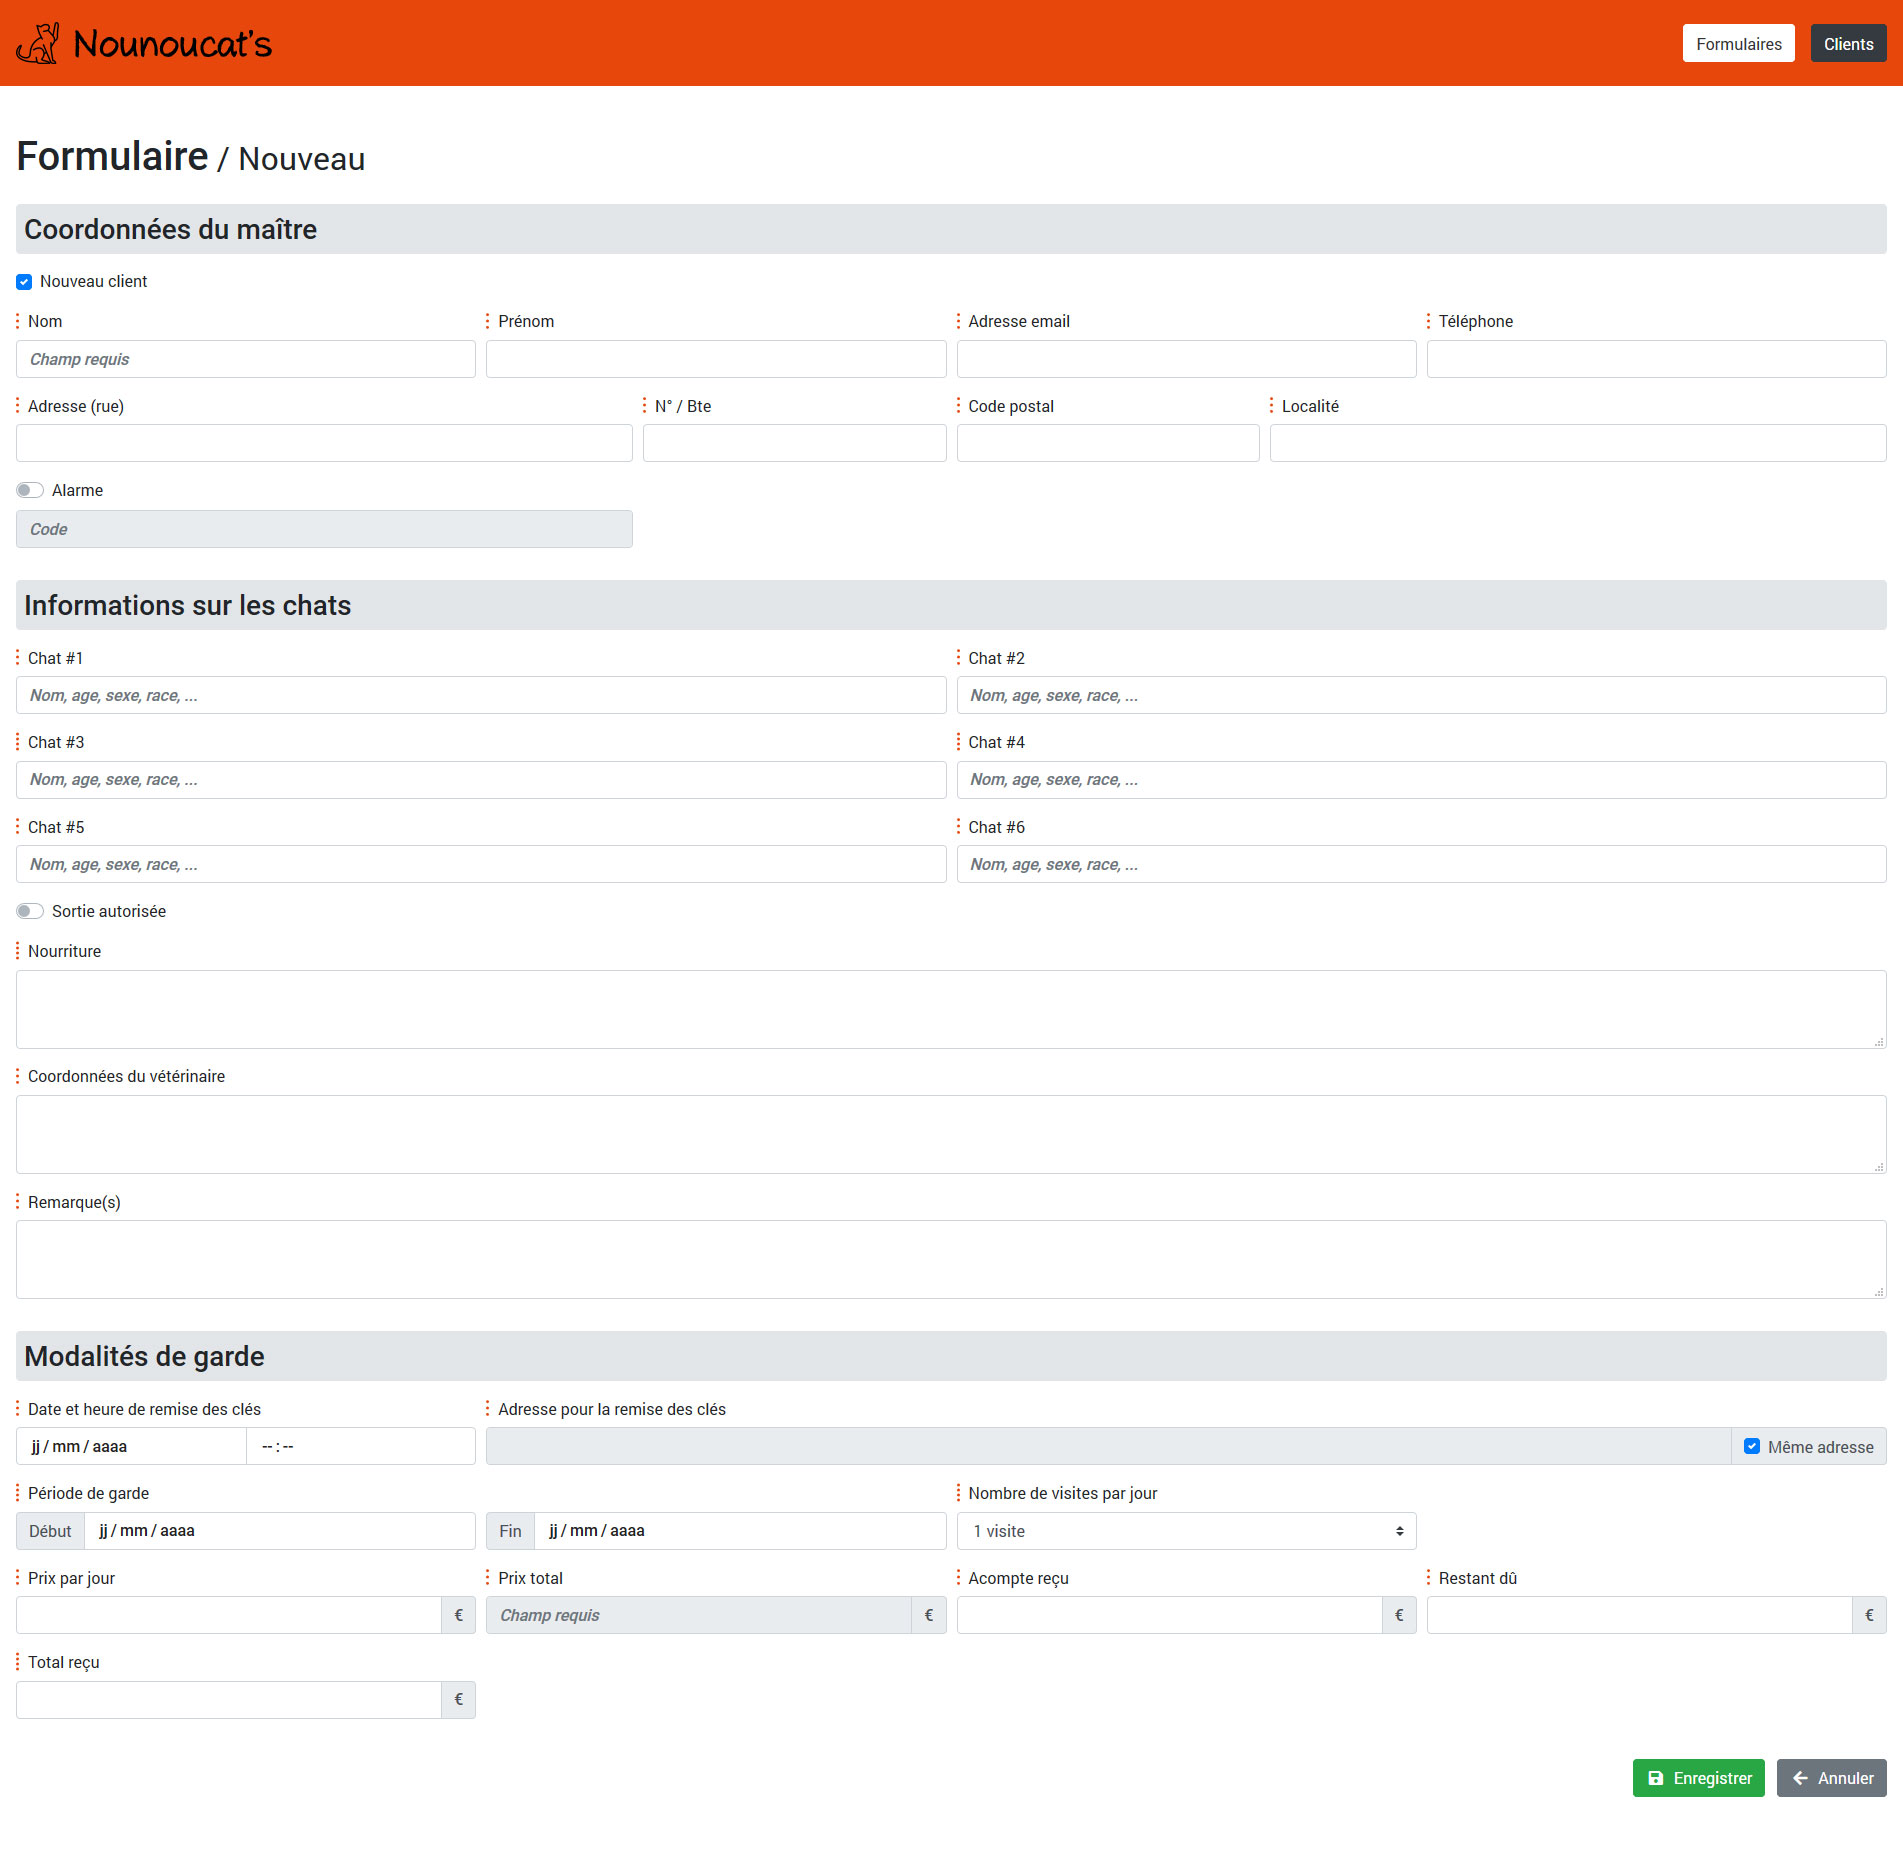Uncheck the Même adresse checkbox
The image size is (1903, 1849).
pyautogui.click(x=1751, y=1446)
